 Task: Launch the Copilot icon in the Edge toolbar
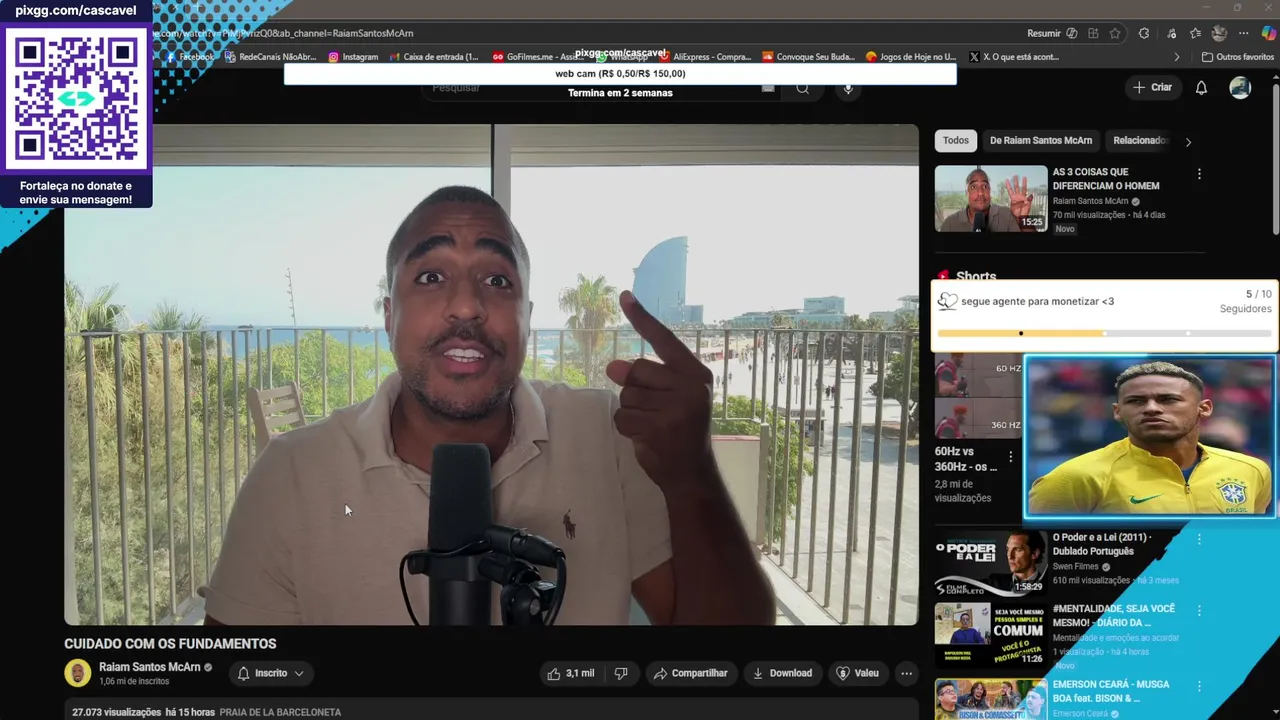click(x=1268, y=33)
